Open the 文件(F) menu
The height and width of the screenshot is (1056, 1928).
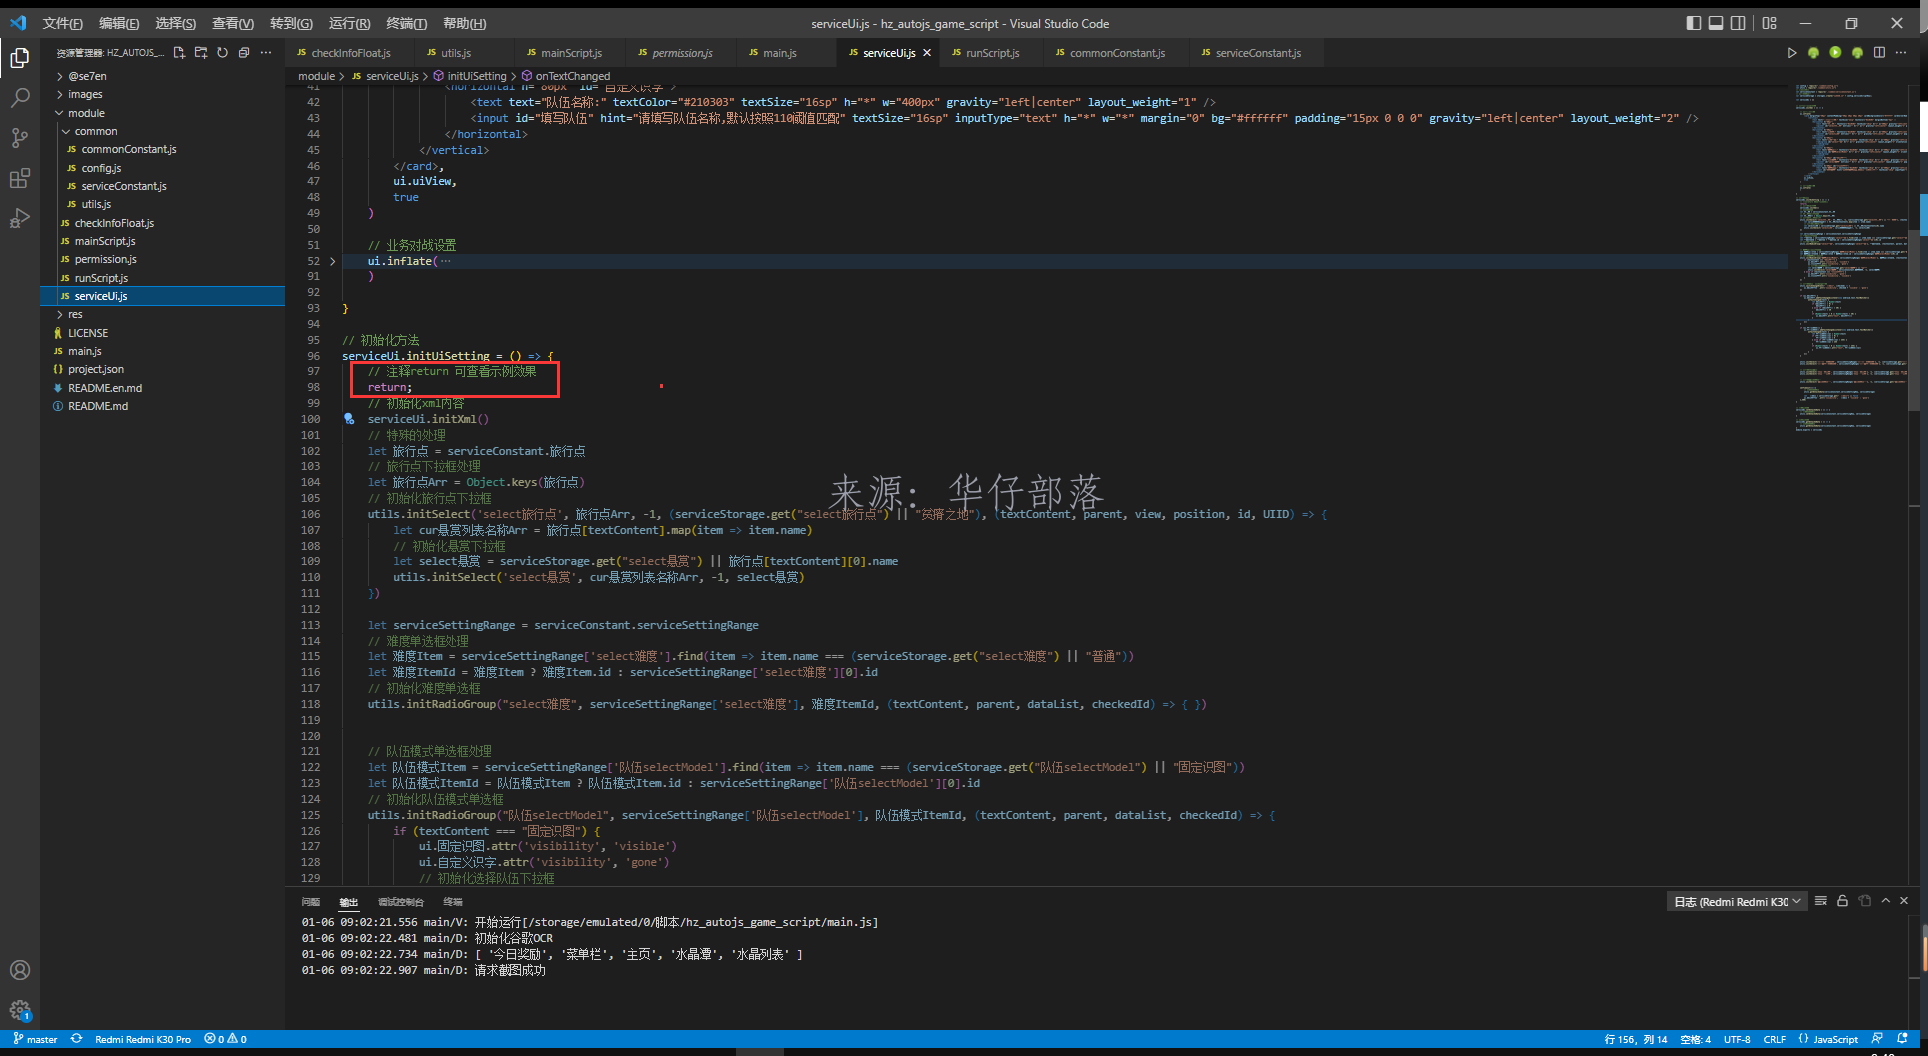62,23
